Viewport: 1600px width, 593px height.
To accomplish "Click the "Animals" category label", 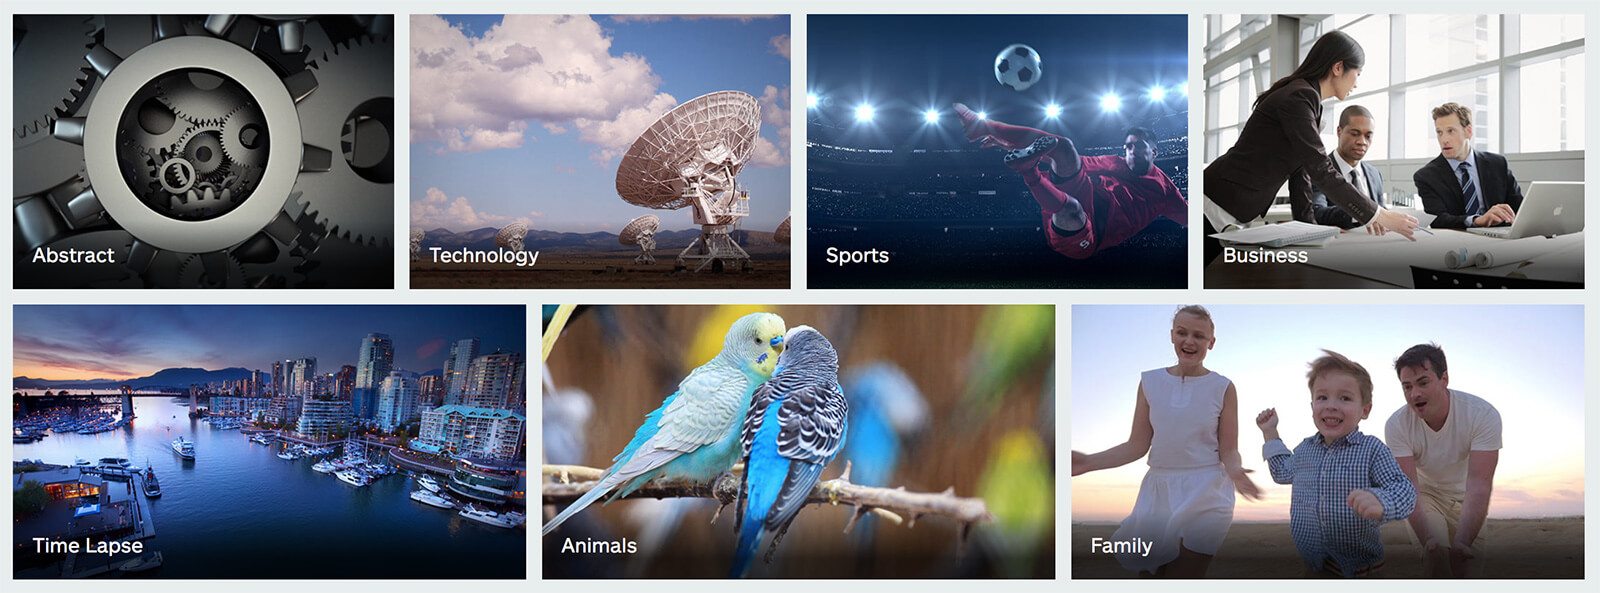I will (x=599, y=546).
